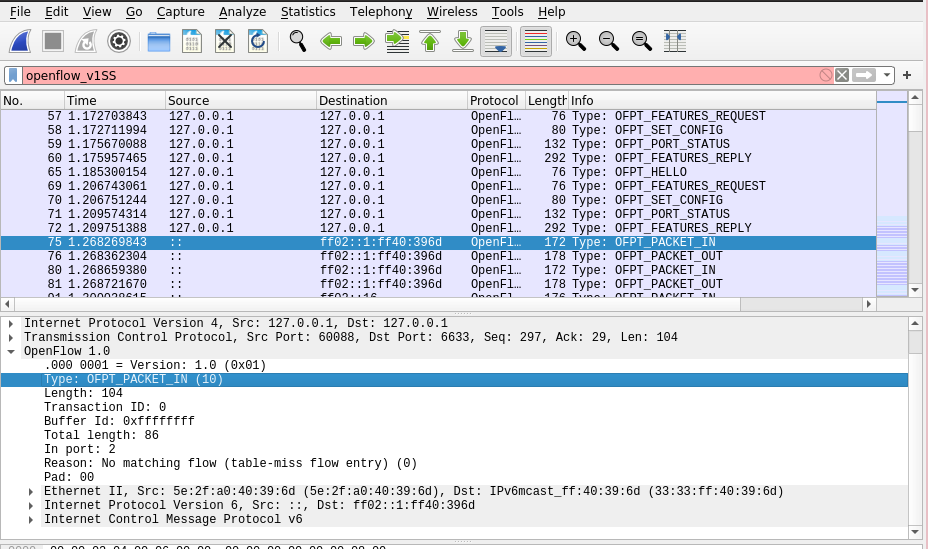Open capture options gear icon
This screenshot has width=928, height=549.
pyautogui.click(x=119, y=41)
